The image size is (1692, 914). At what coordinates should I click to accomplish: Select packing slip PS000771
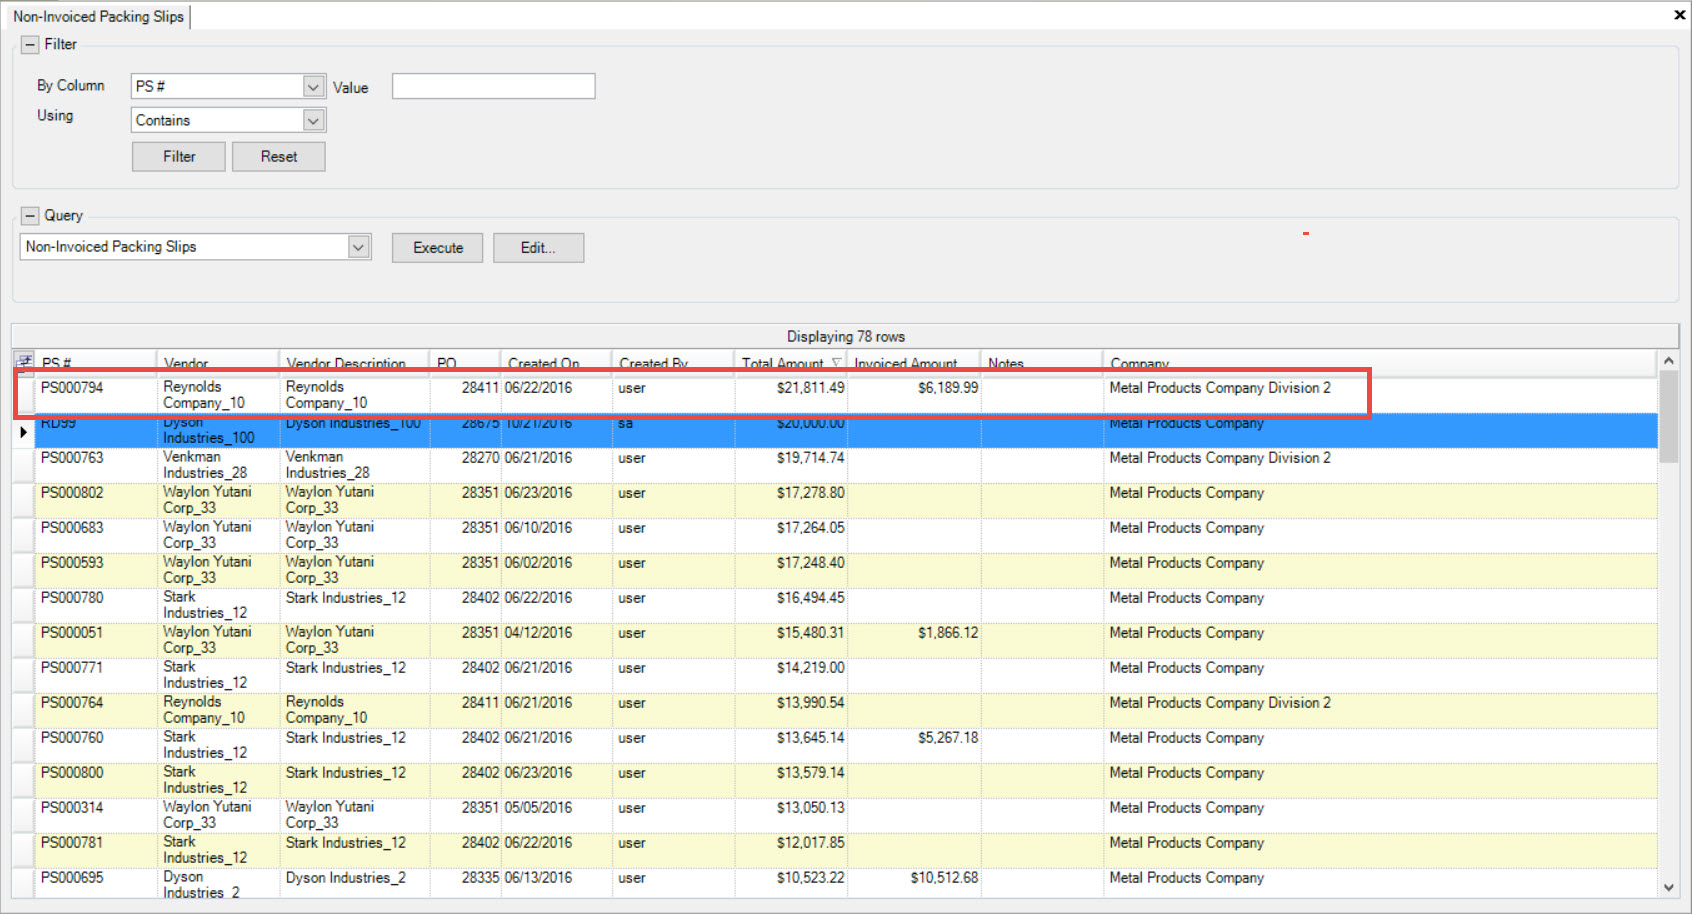pyautogui.click(x=72, y=668)
